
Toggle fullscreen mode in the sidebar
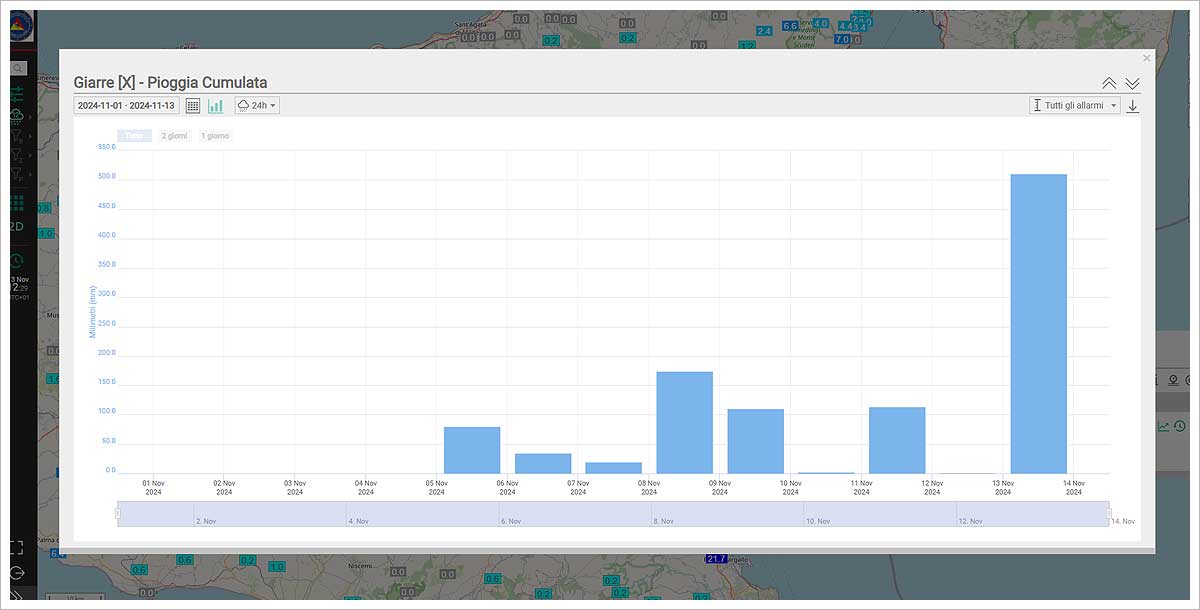17,547
